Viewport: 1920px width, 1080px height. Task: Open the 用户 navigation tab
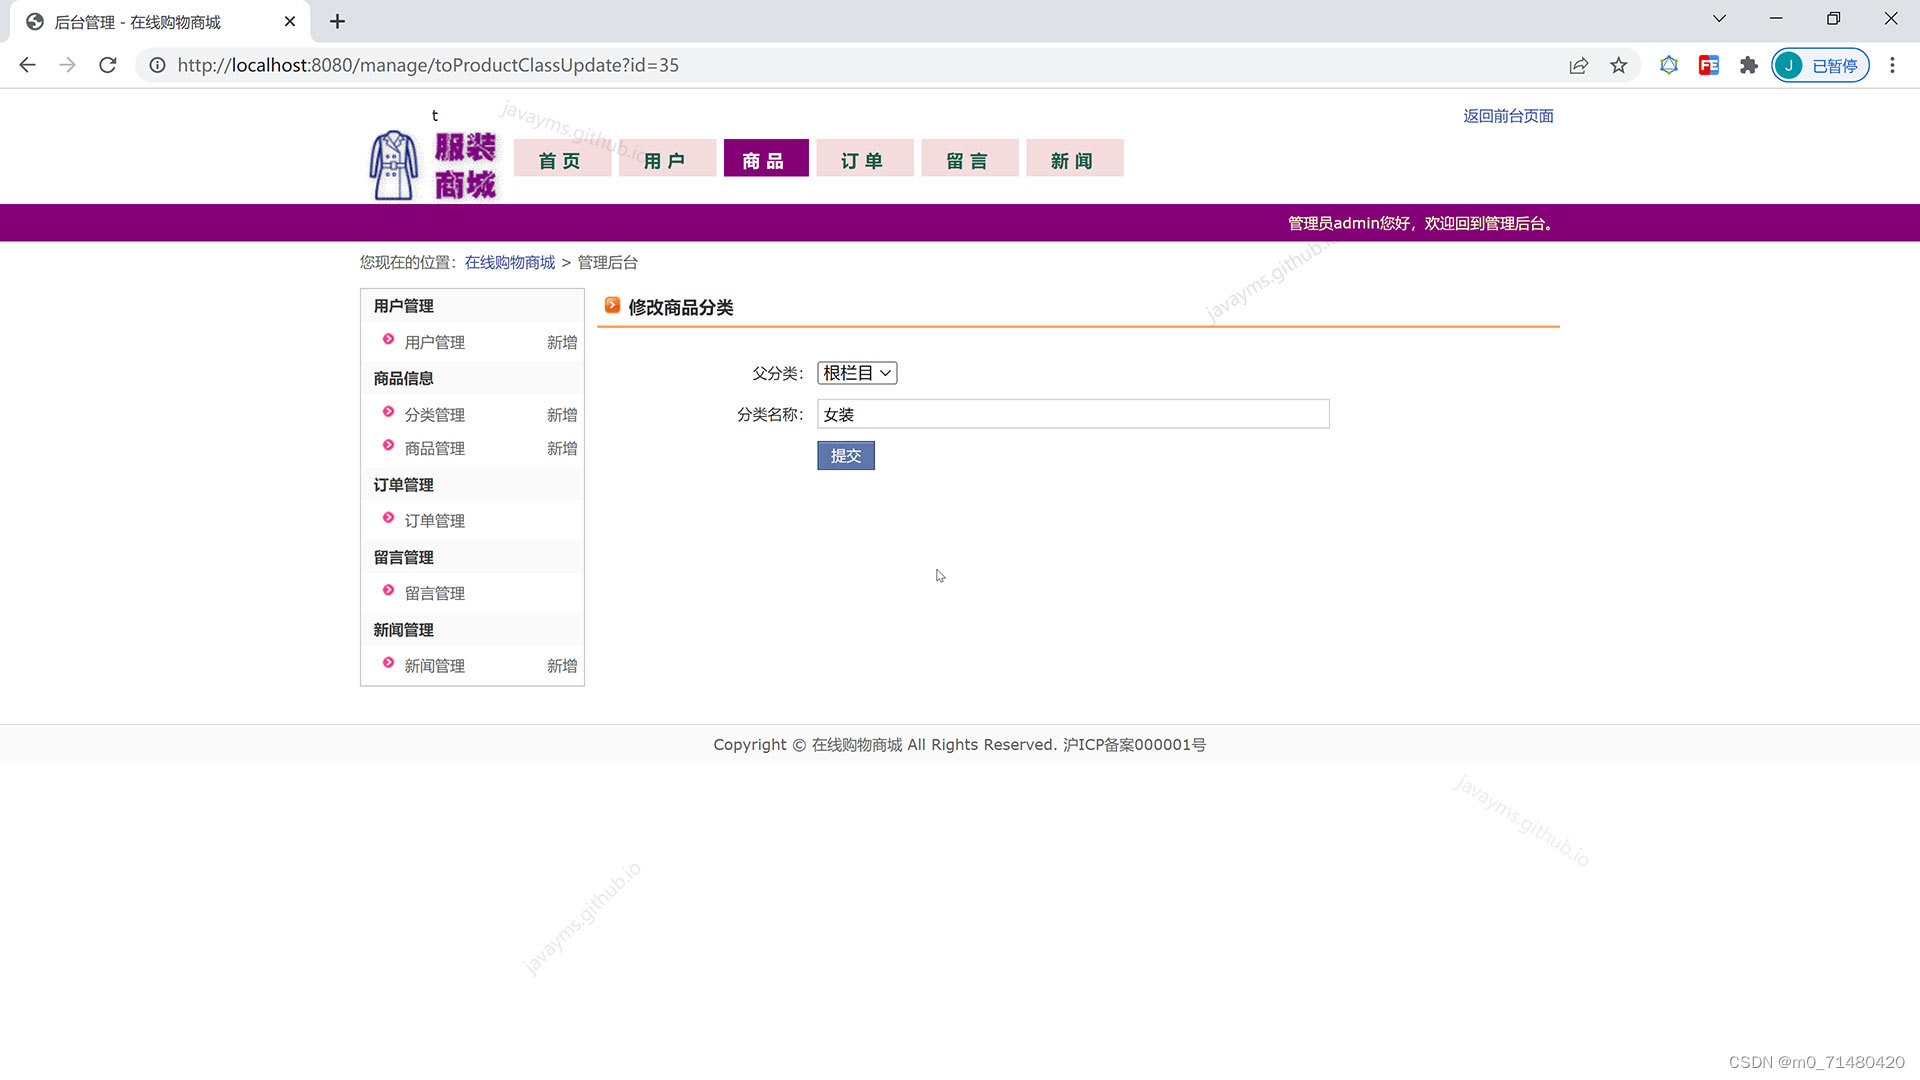667,159
